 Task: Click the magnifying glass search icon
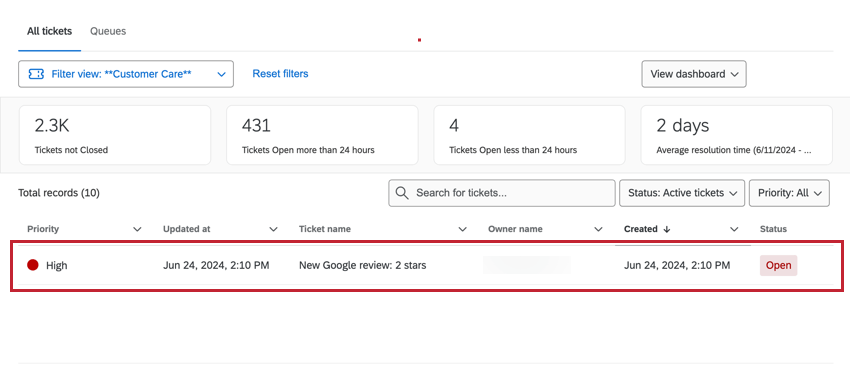tap(402, 193)
